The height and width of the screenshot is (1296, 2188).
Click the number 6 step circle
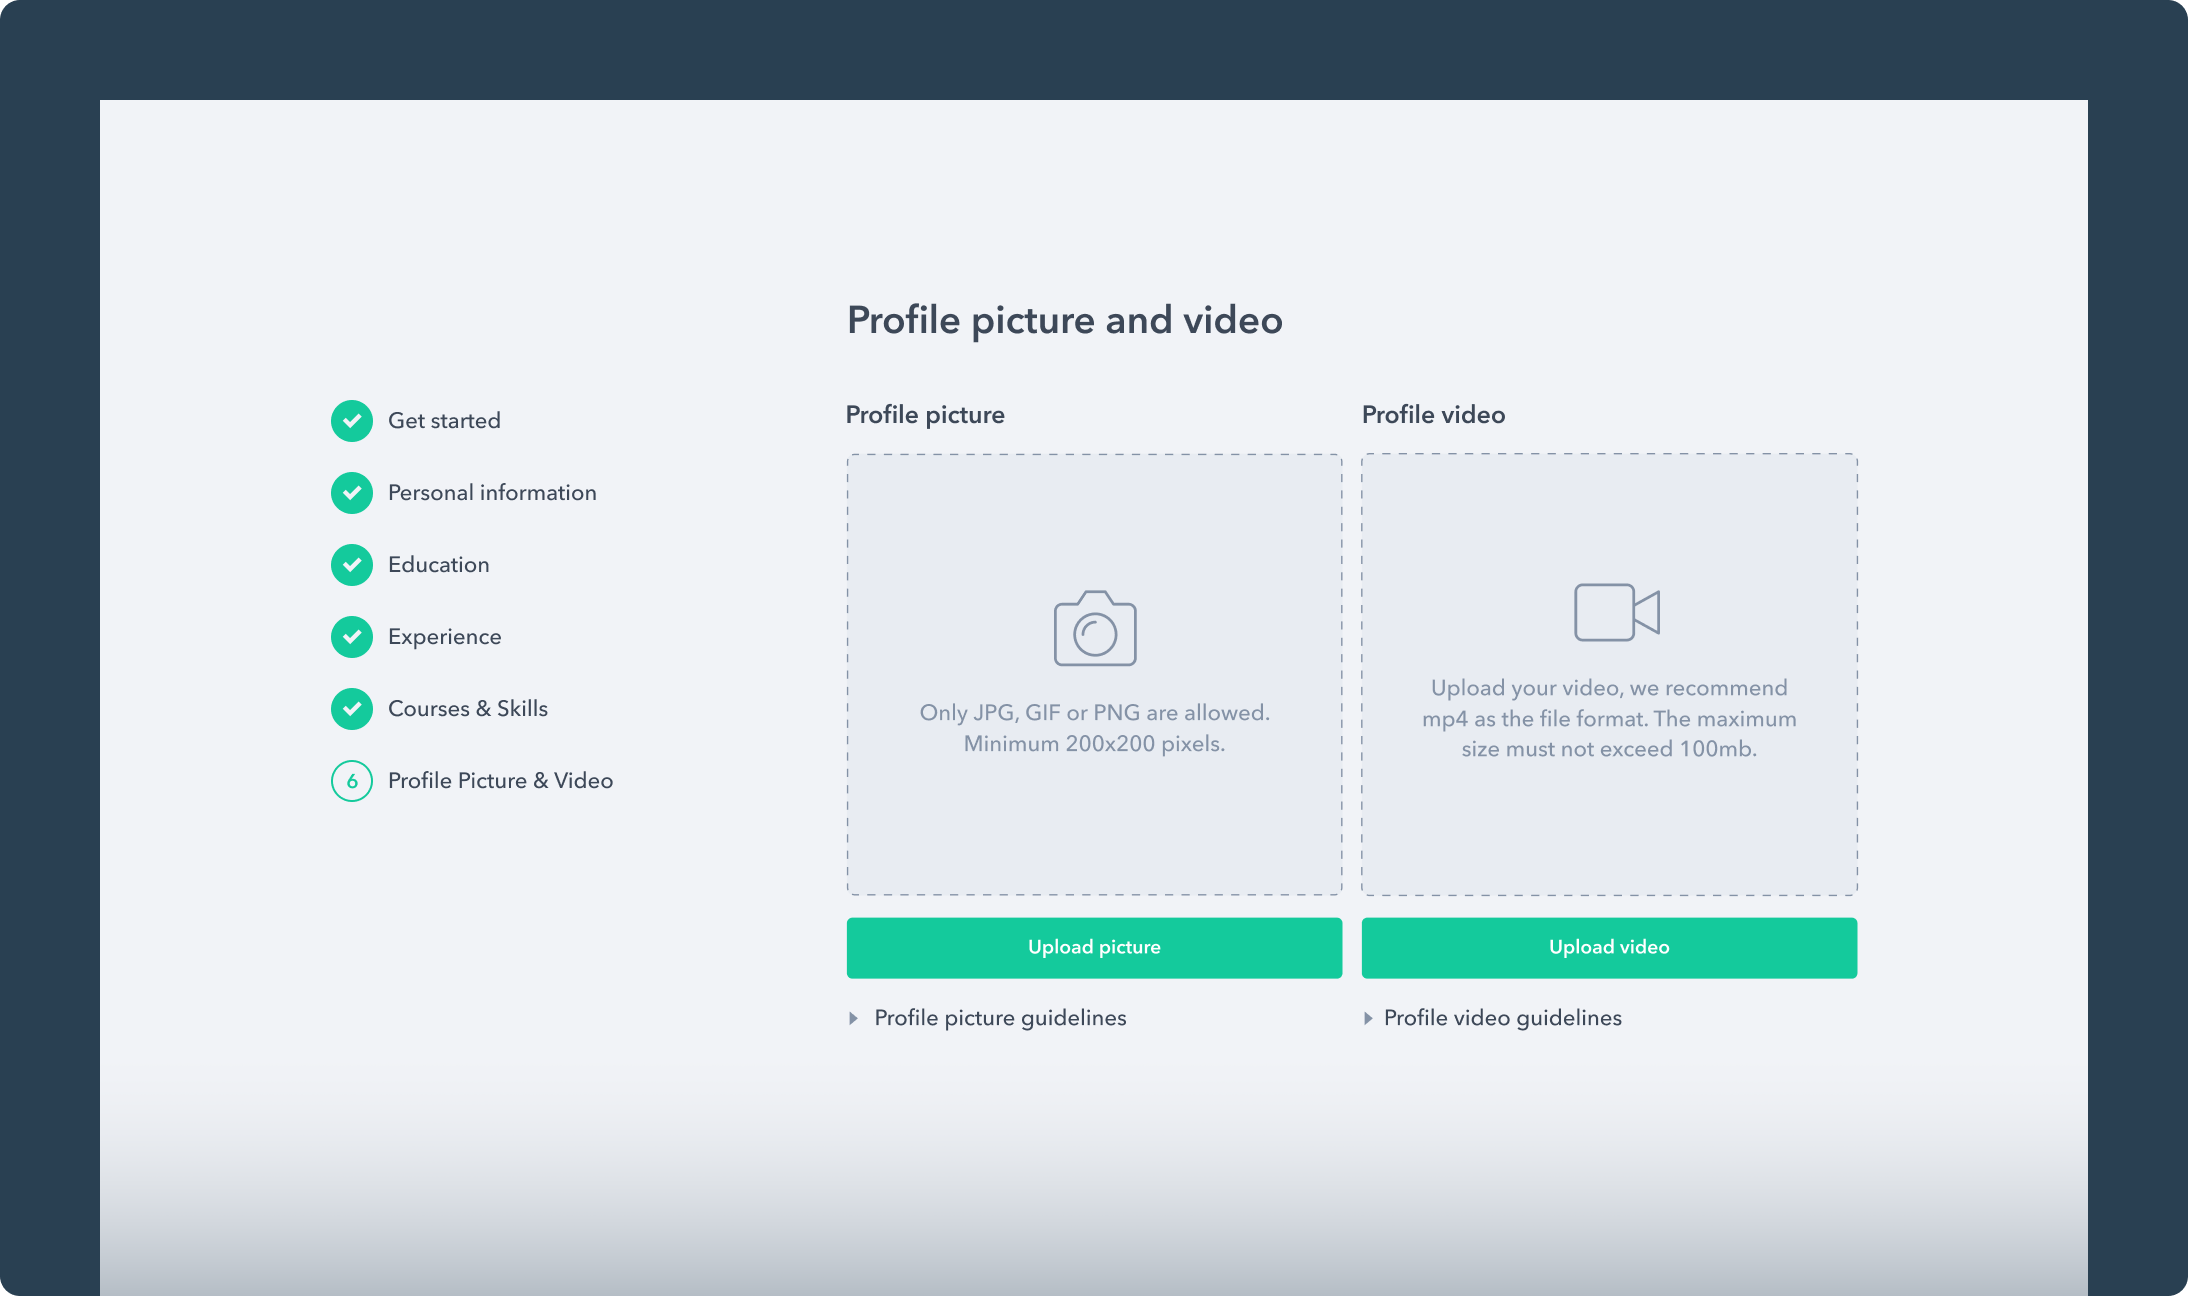(x=352, y=781)
